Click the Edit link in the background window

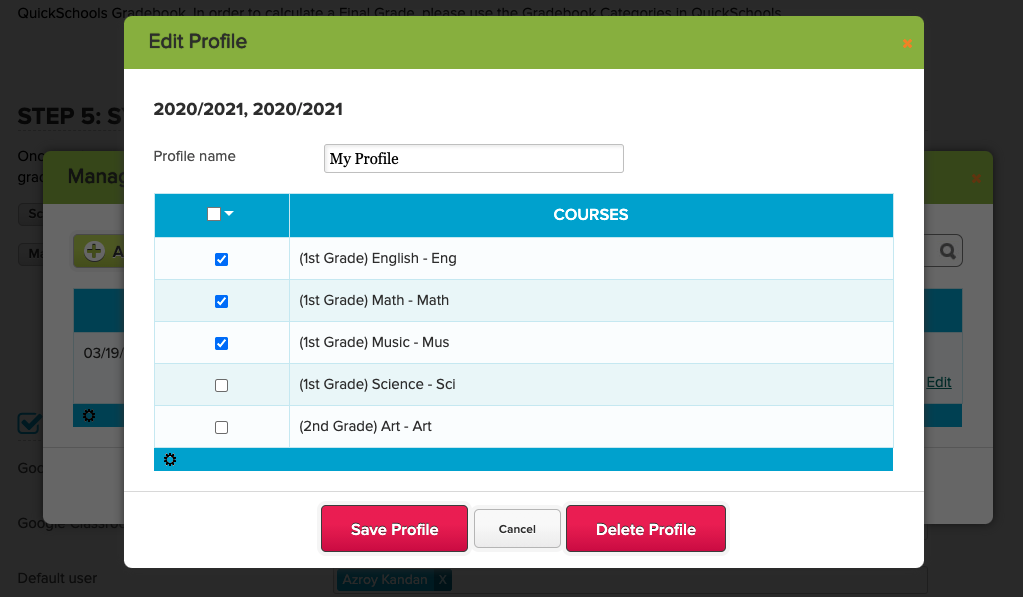coord(939,382)
